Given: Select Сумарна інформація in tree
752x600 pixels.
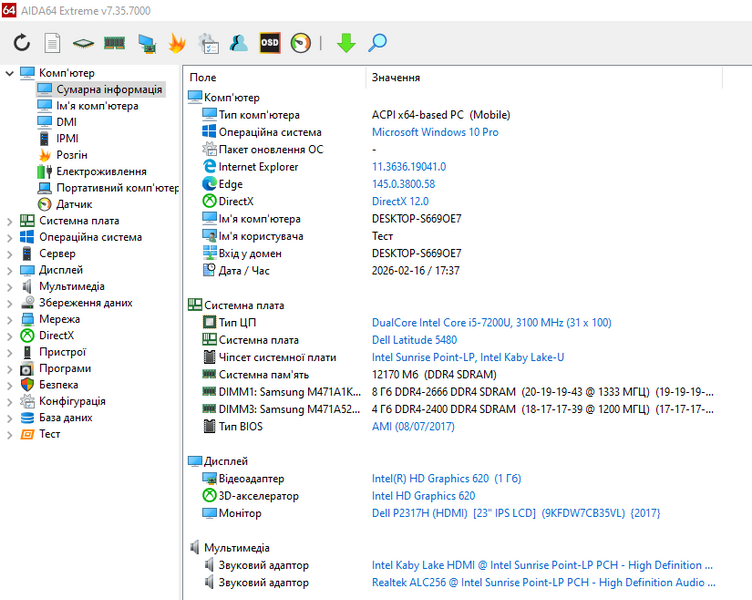Looking at the screenshot, I should point(101,89).
